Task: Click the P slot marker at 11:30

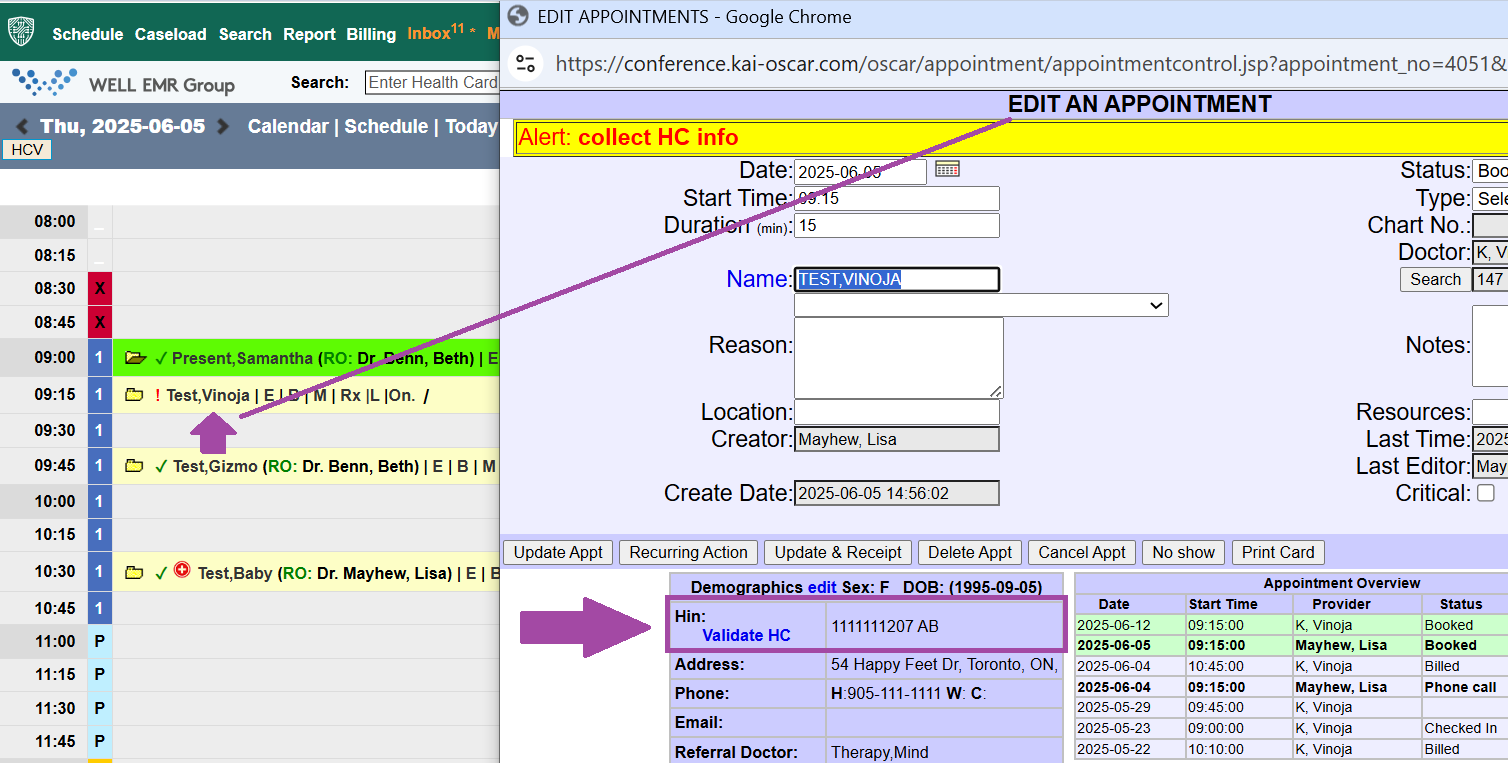Action: [100, 708]
